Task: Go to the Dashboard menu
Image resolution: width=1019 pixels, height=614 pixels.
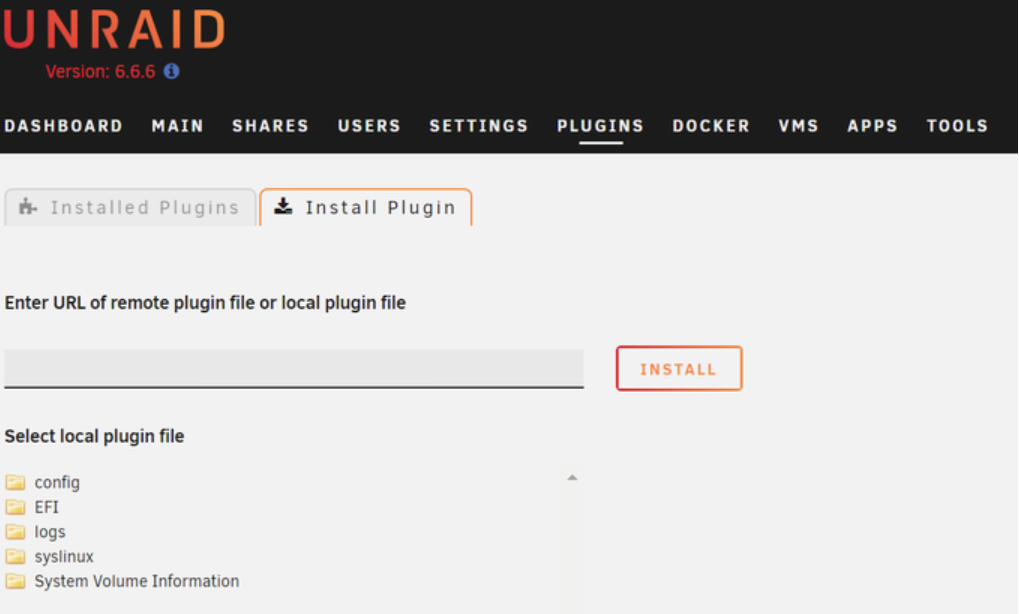Action: pyautogui.click(x=63, y=126)
